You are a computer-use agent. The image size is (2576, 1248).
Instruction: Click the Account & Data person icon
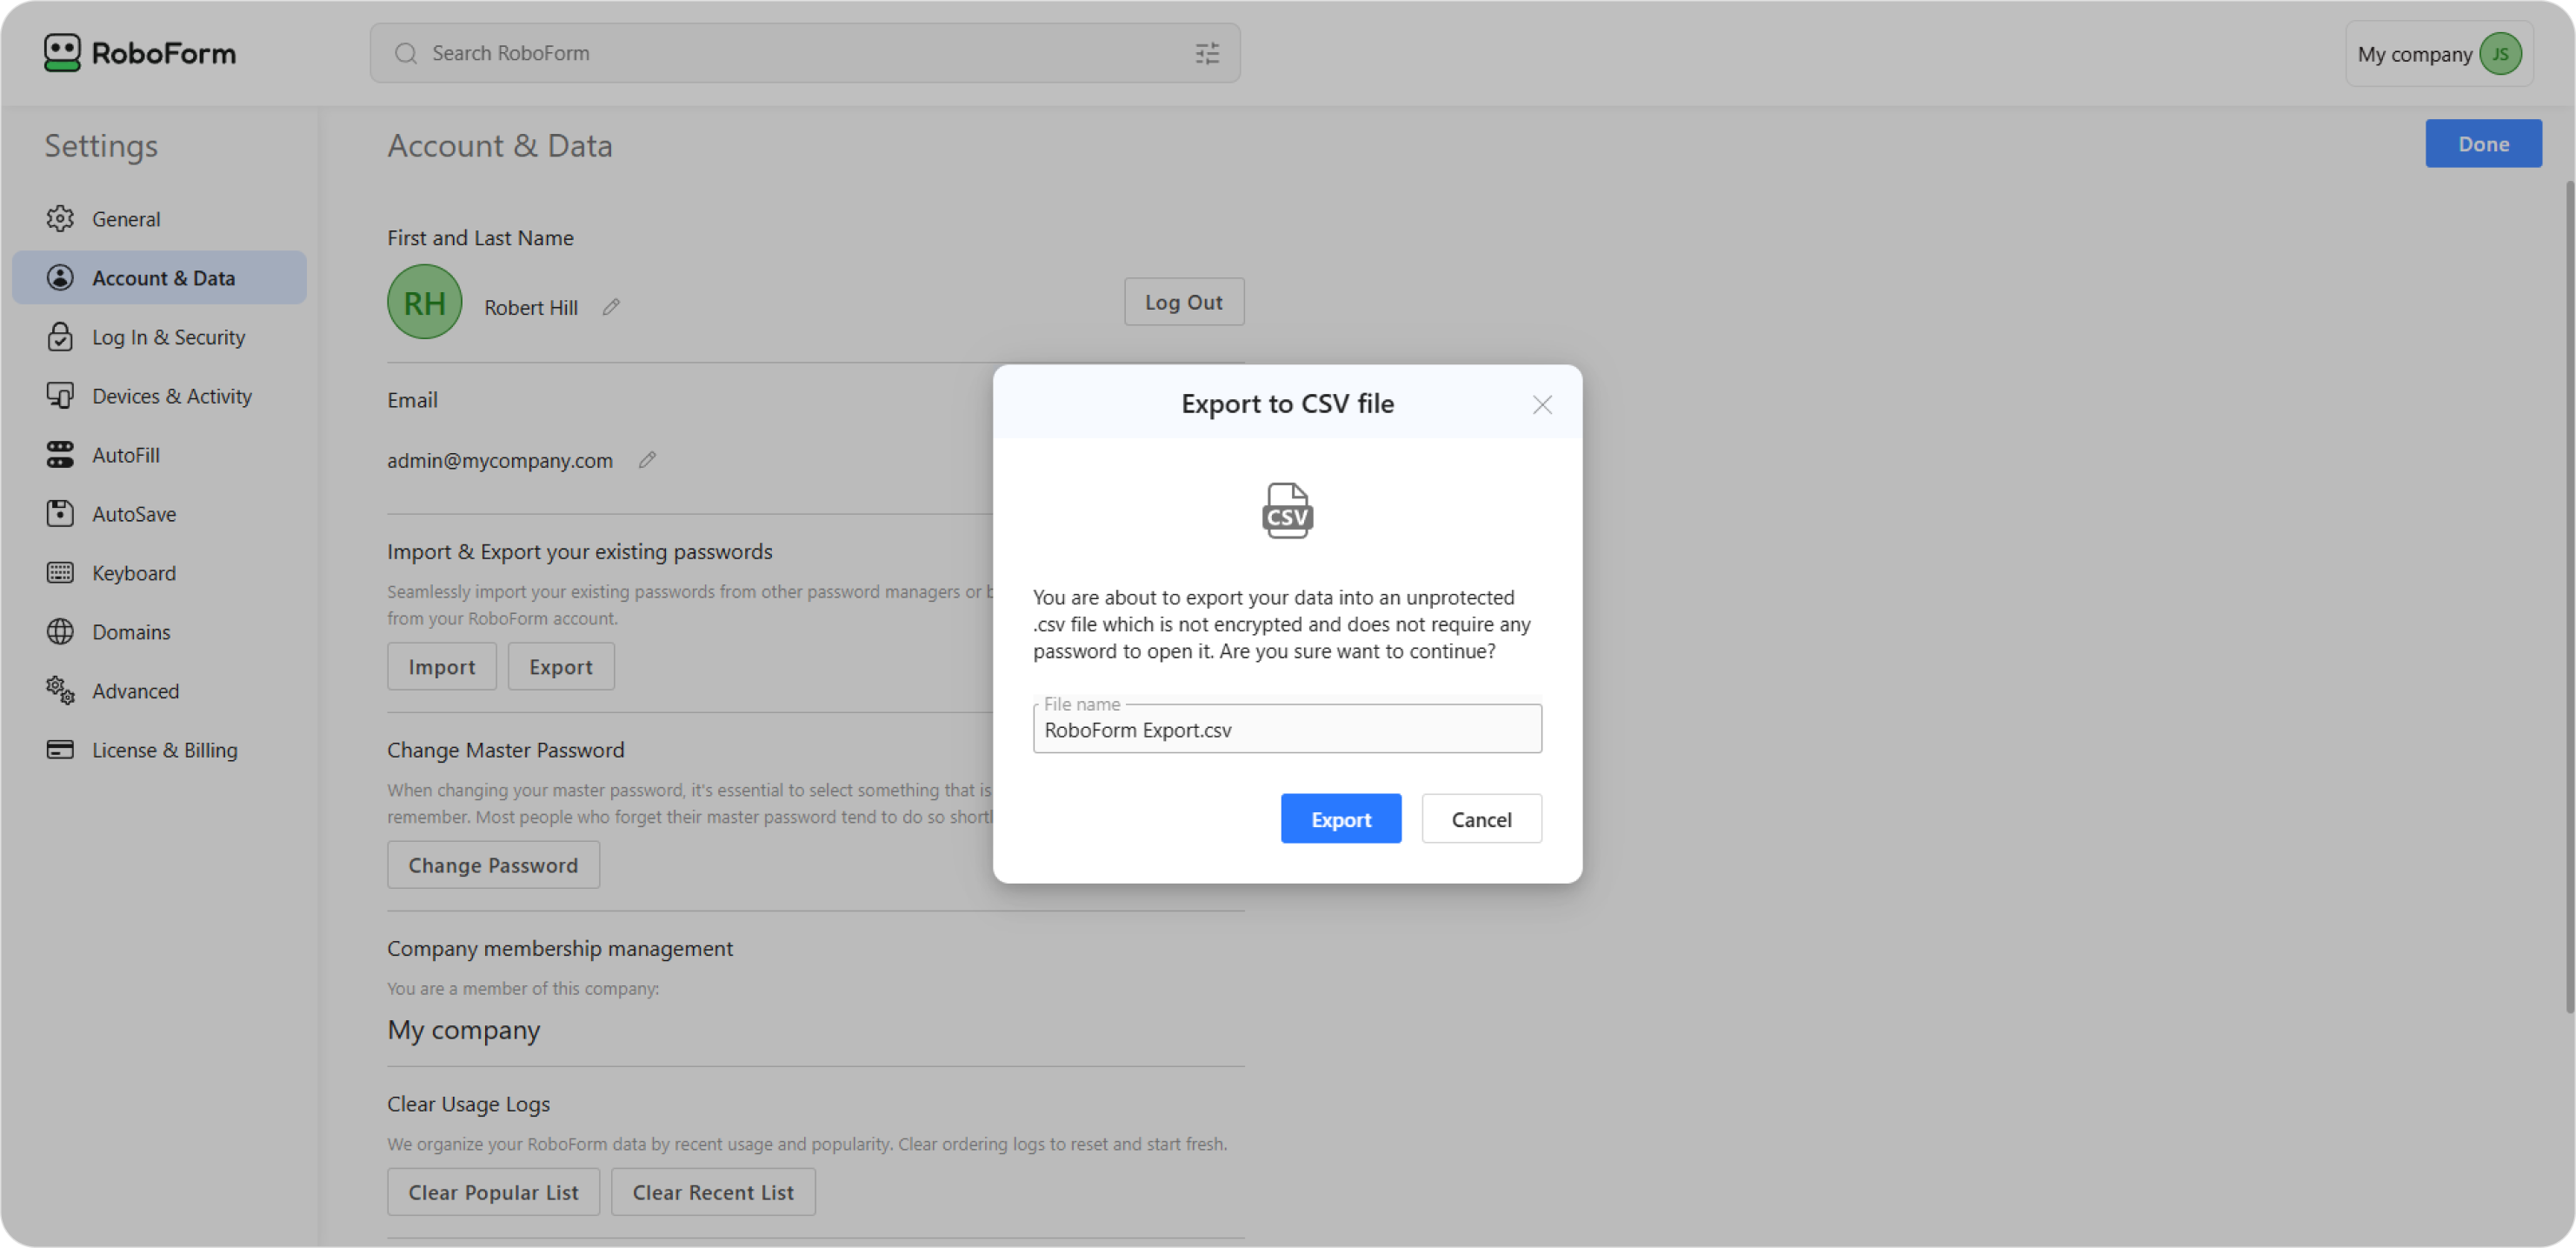coord(60,277)
